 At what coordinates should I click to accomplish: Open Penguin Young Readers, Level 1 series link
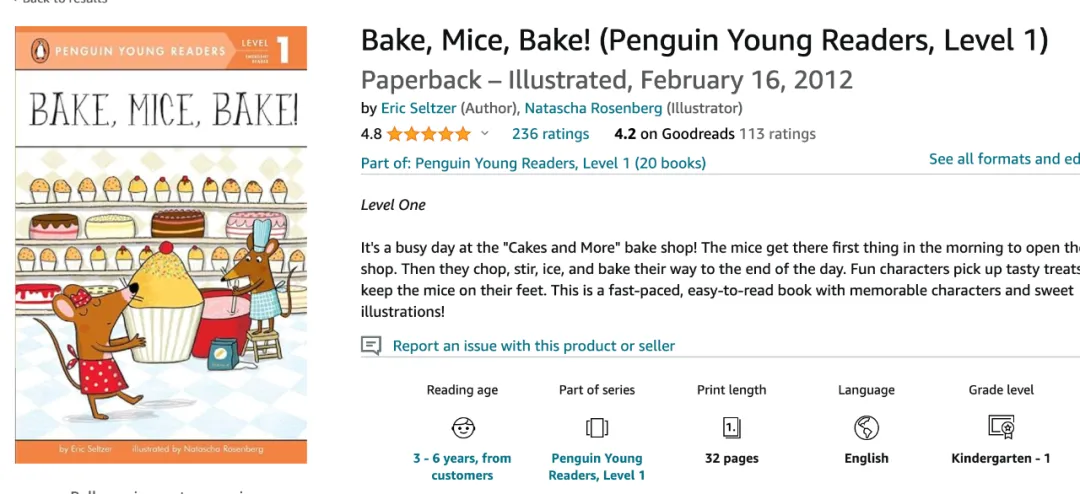coord(596,466)
